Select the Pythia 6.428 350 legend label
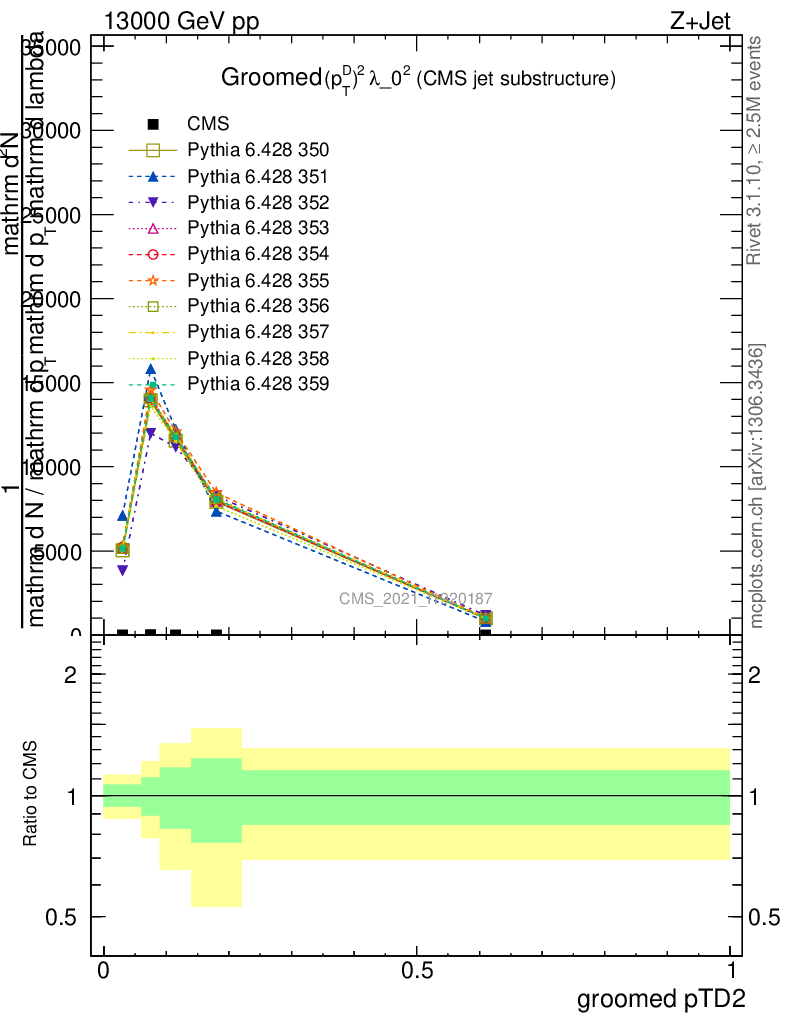Image resolution: width=786 pixels, height=1024 pixels. point(258,150)
